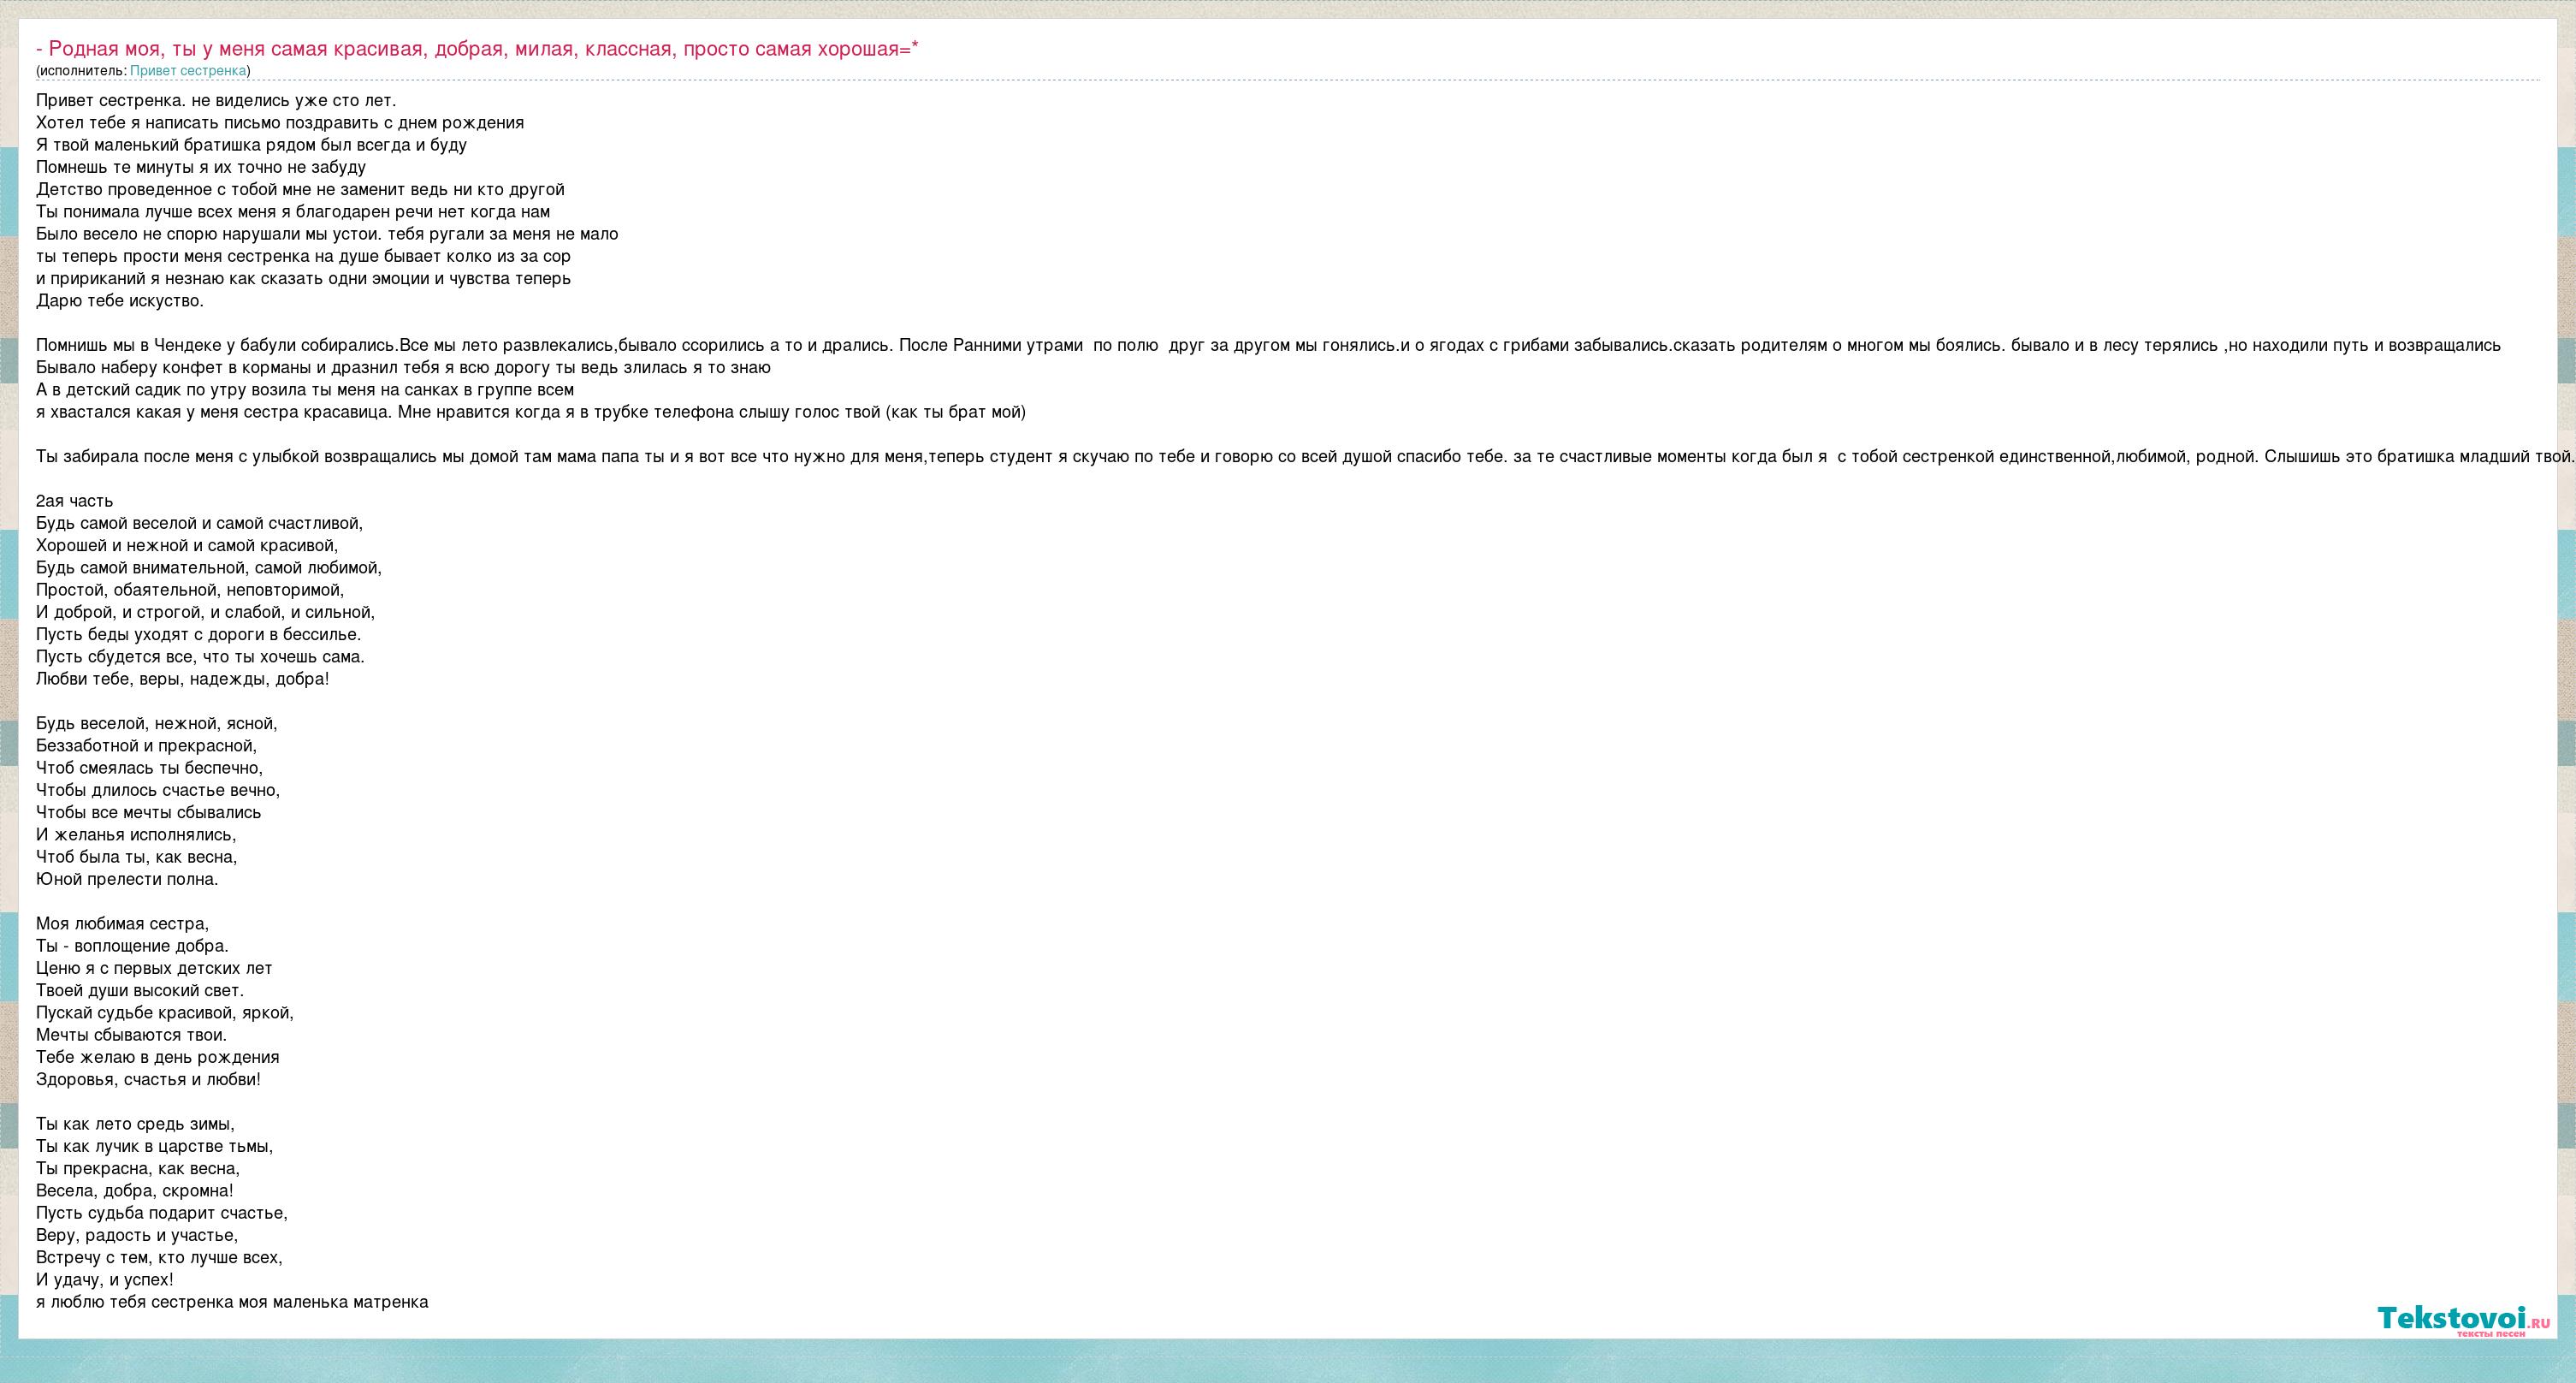Click the line 'Хорошей и нежной и самой красивой,'
This screenshot has height=1383, width=2576.
tap(187, 546)
